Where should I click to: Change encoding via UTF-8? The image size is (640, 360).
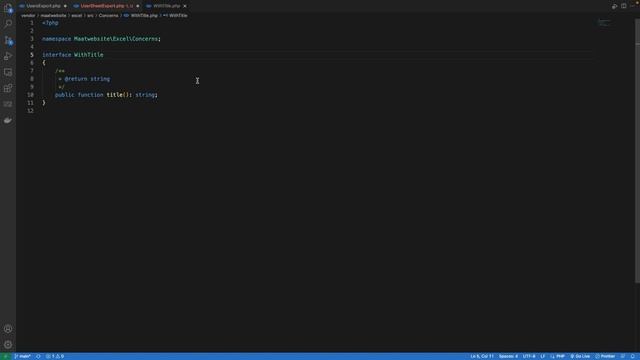point(529,356)
